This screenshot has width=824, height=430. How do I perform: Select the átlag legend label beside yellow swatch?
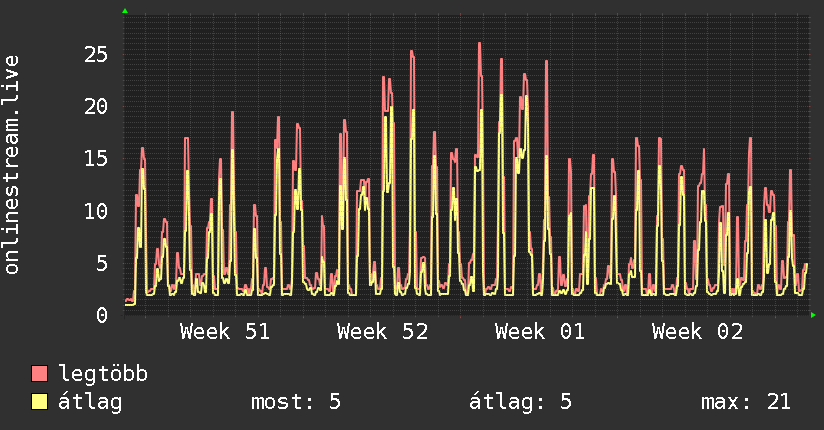pos(90,402)
